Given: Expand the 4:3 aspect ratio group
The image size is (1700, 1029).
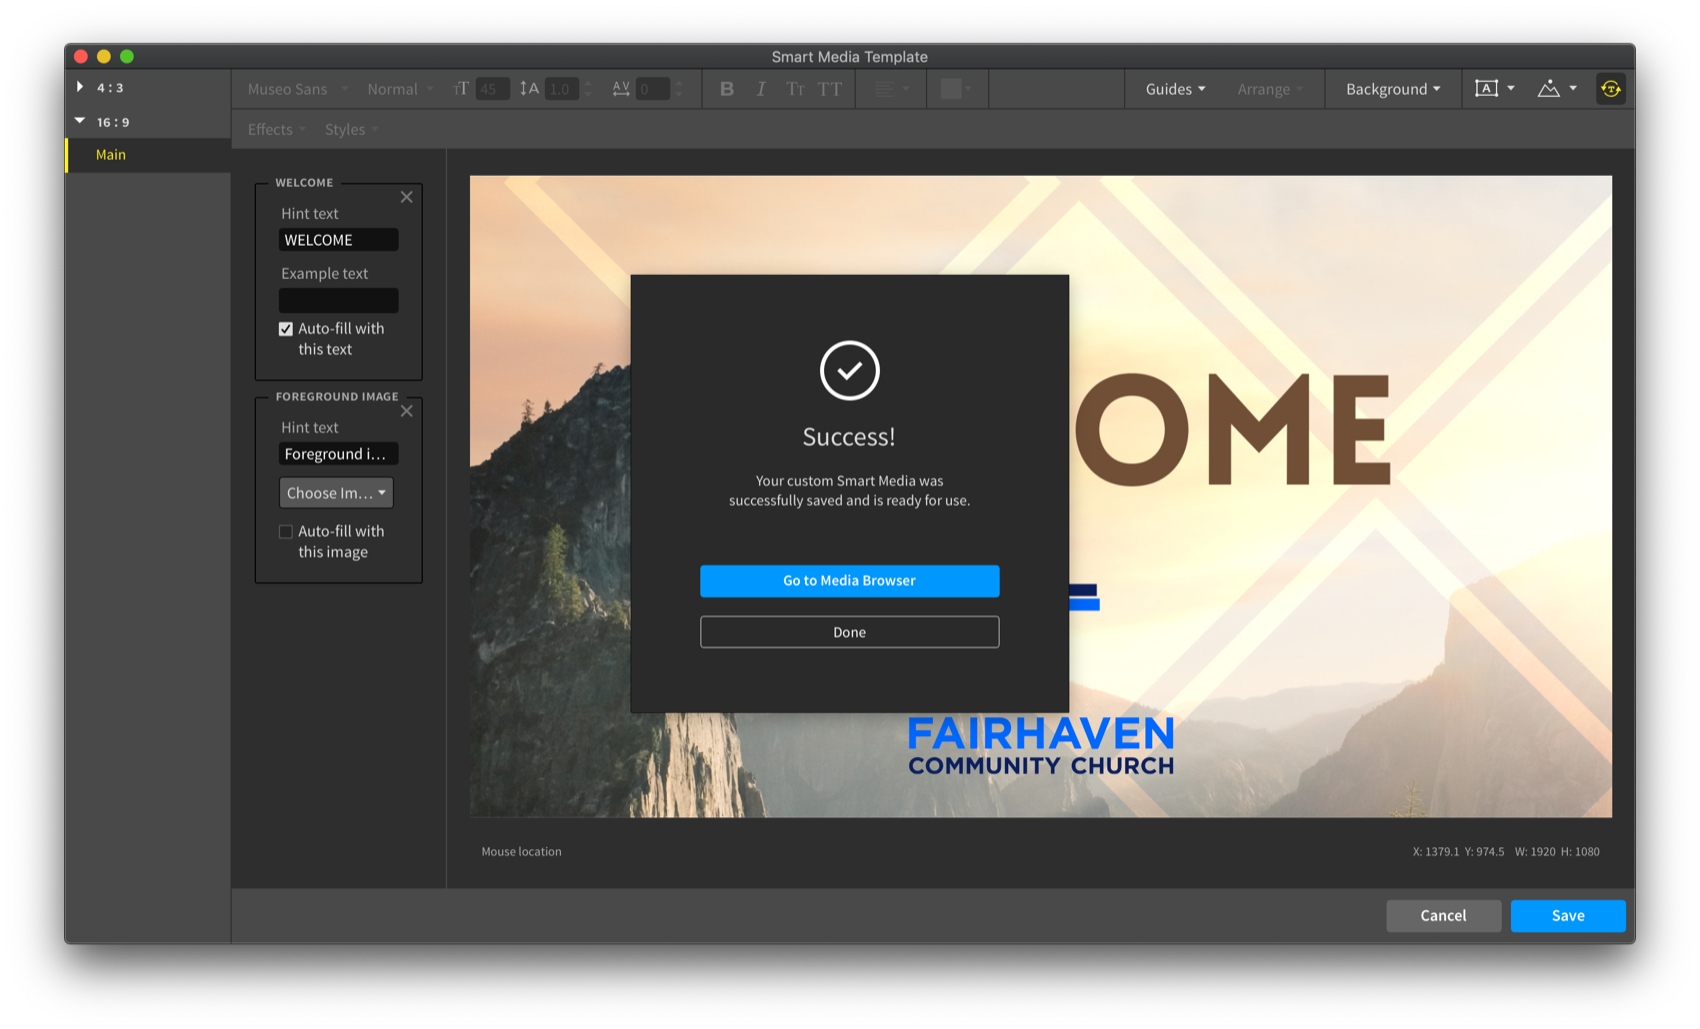Looking at the screenshot, I should click(x=80, y=87).
